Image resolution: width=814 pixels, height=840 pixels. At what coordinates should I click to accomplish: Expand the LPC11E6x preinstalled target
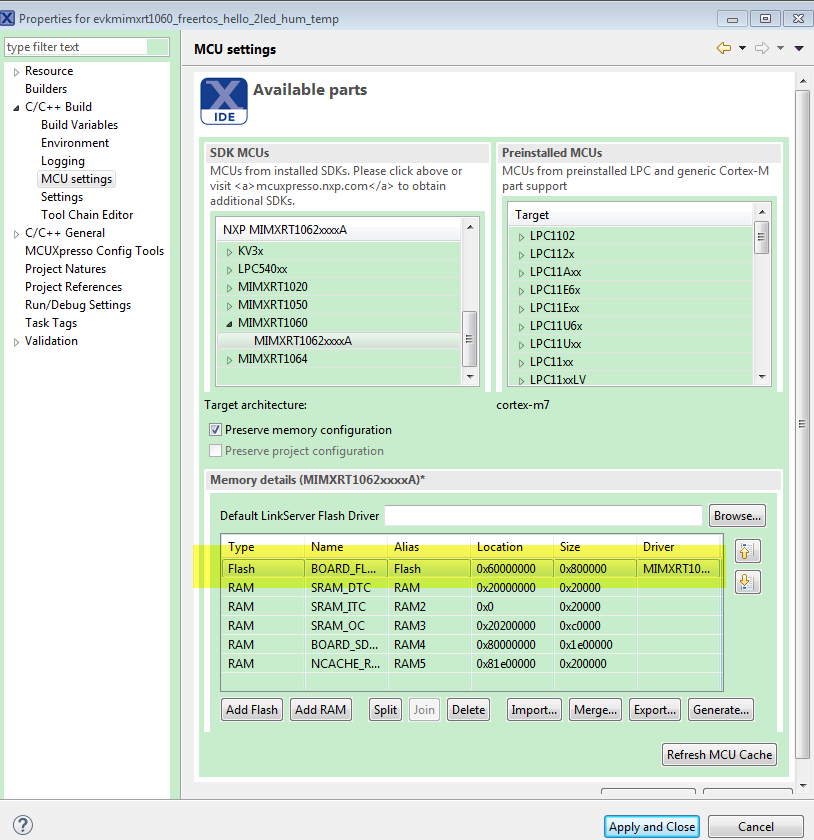(521, 291)
